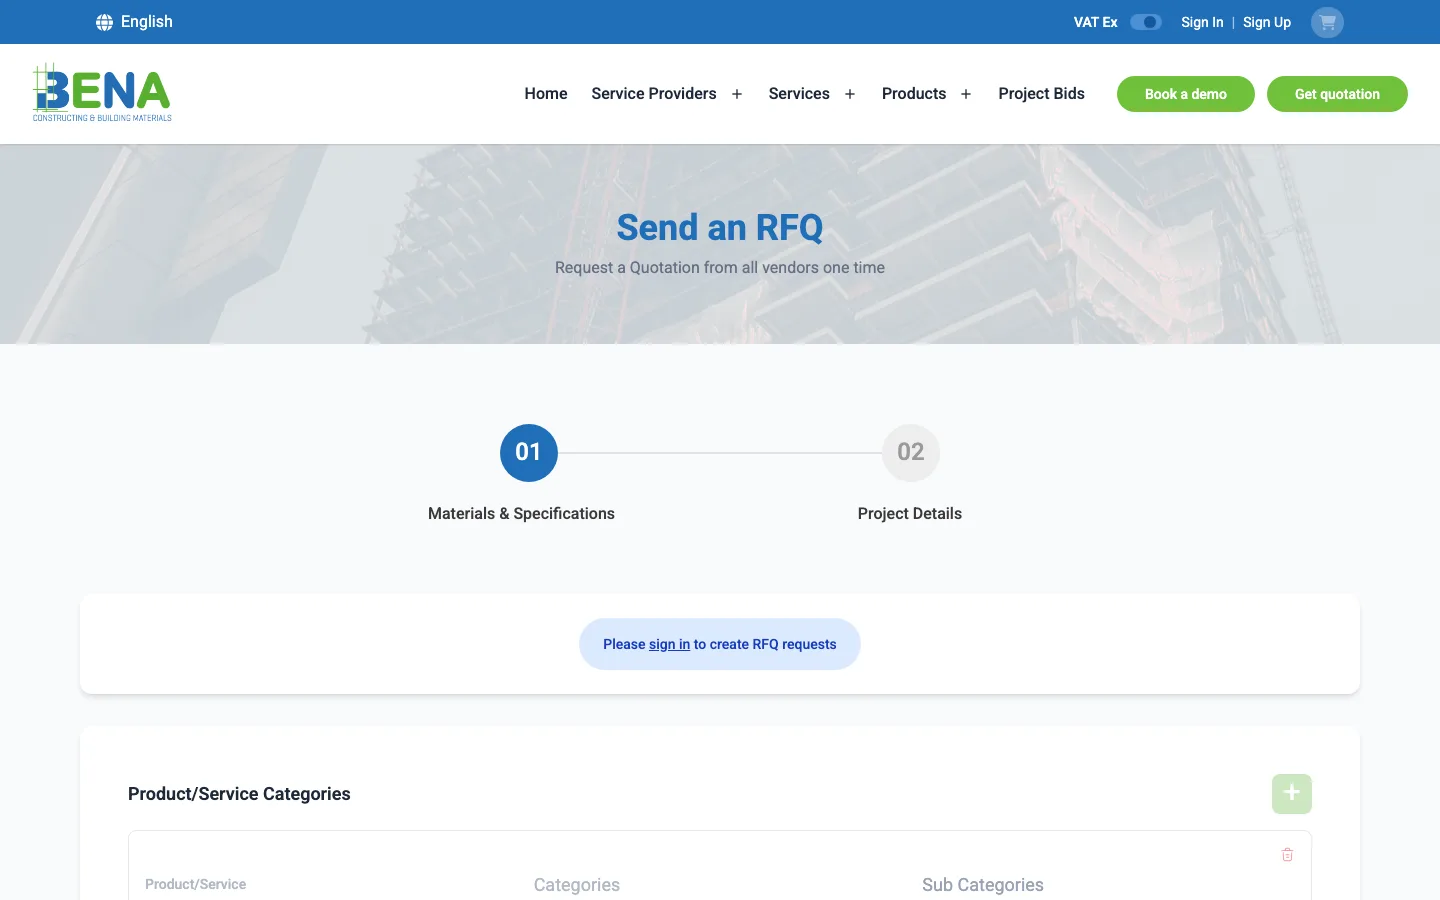Viewport: 1440px width, 900px height.
Task: Click the 'Sub Categories' field label
Action: (x=983, y=885)
